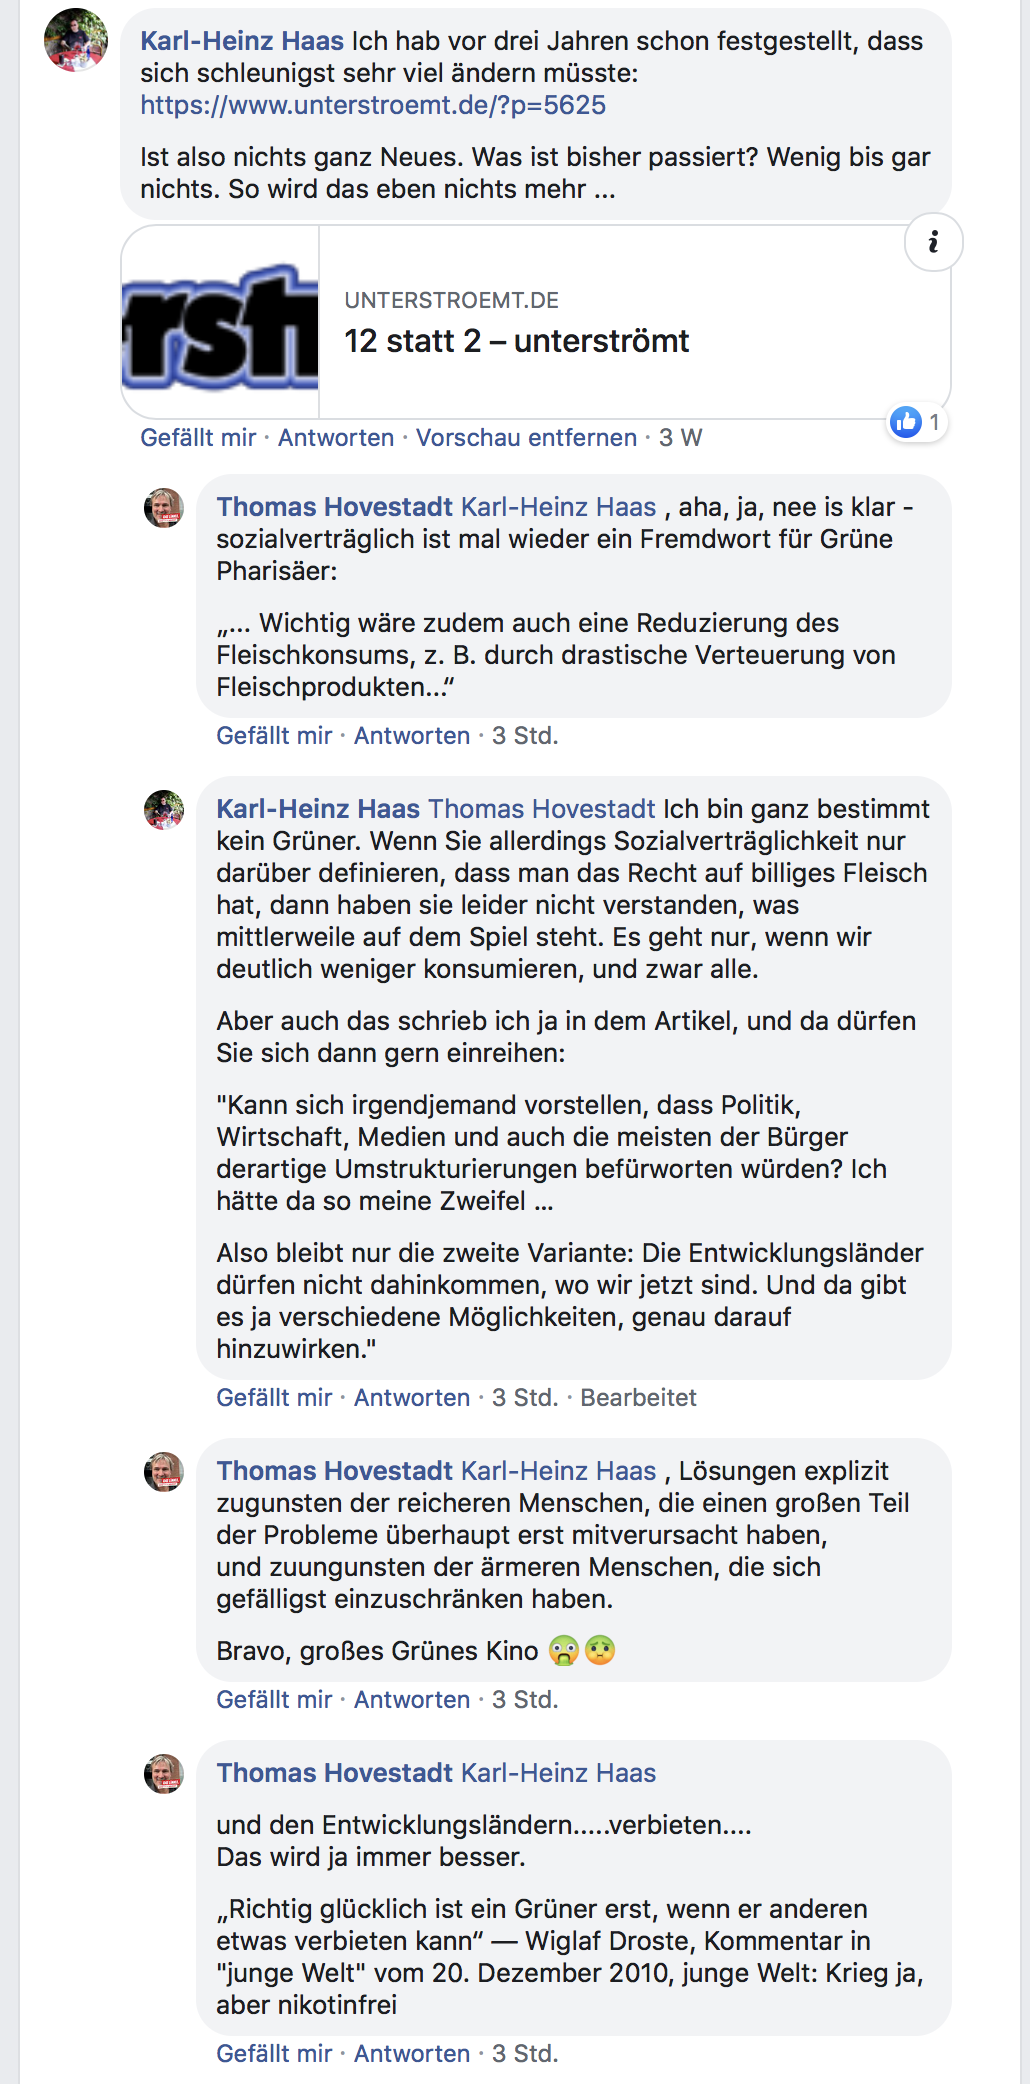Open the rsh logo preview thumbnail

(x=220, y=322)
